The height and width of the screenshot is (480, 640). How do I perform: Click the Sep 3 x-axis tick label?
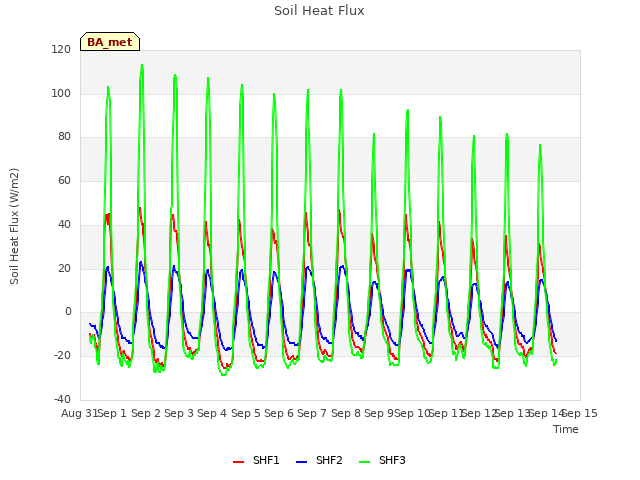(179, 413)
